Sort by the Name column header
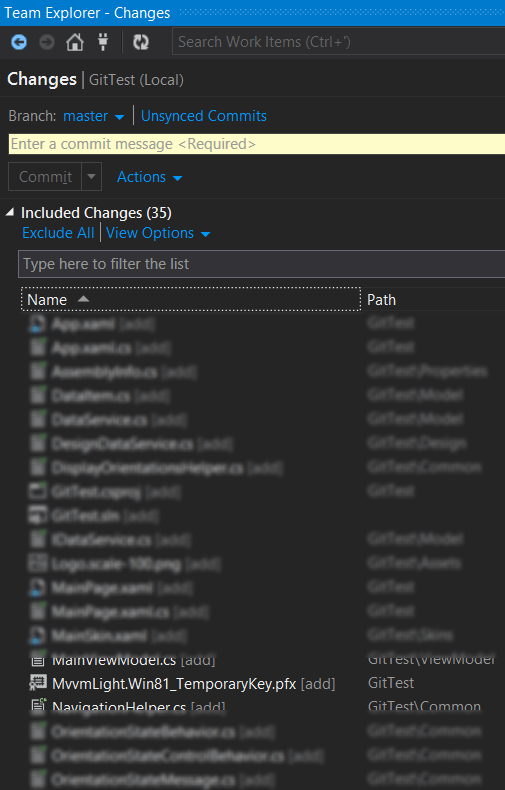The width and height of the screenshot is (505, 790). (191, 300)
